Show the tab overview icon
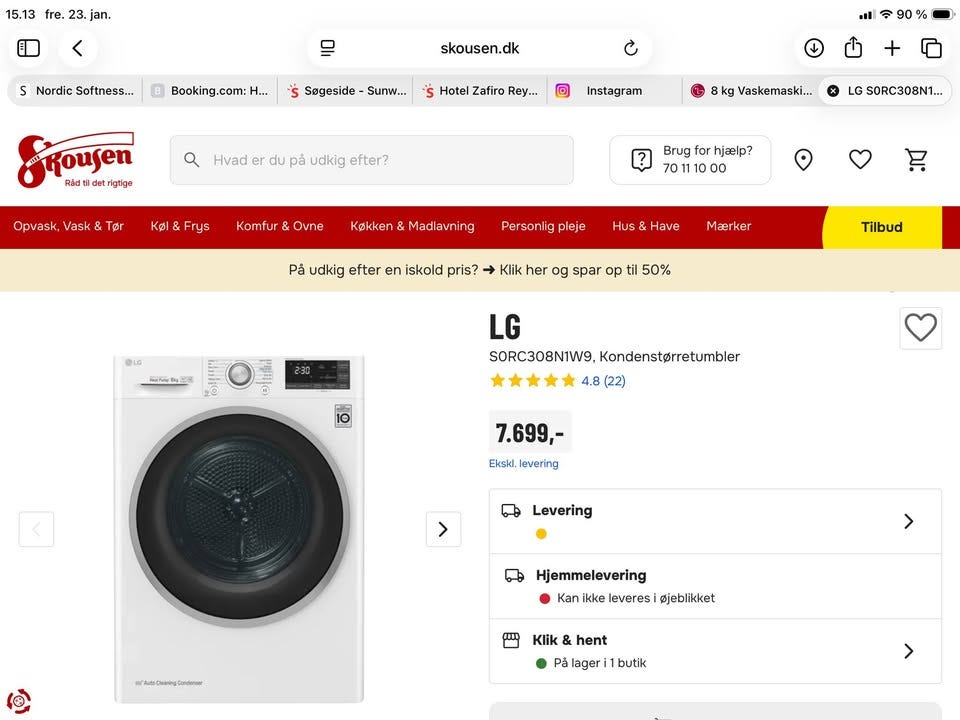The image size is (960, 720). [x=931, y=48]
